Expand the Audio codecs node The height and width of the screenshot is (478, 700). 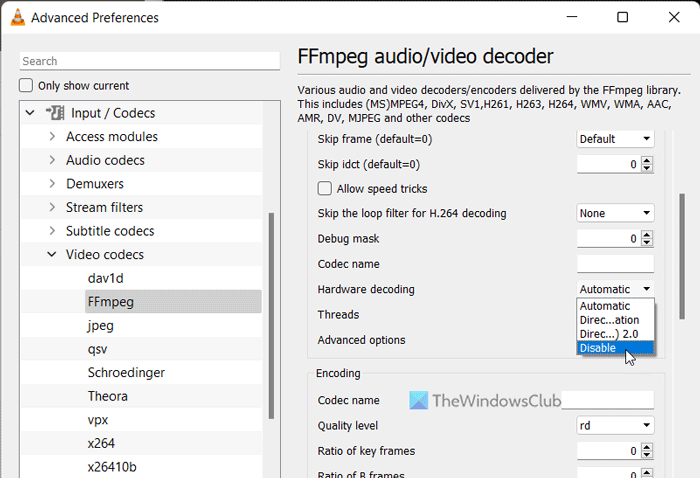(x=52, y=160)
